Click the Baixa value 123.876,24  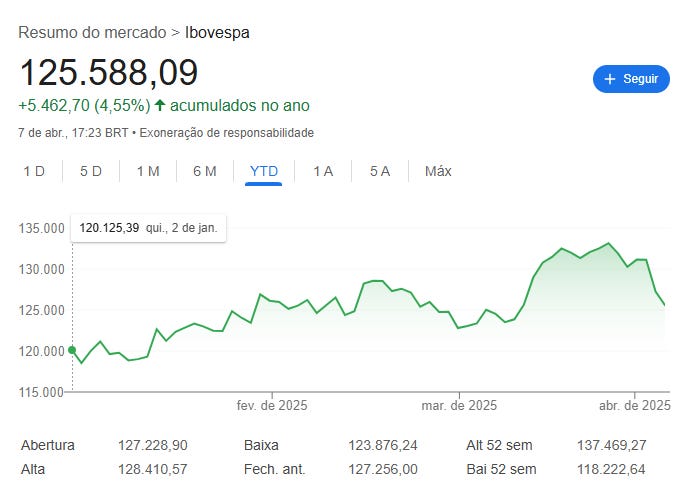[x=383, y=445]
